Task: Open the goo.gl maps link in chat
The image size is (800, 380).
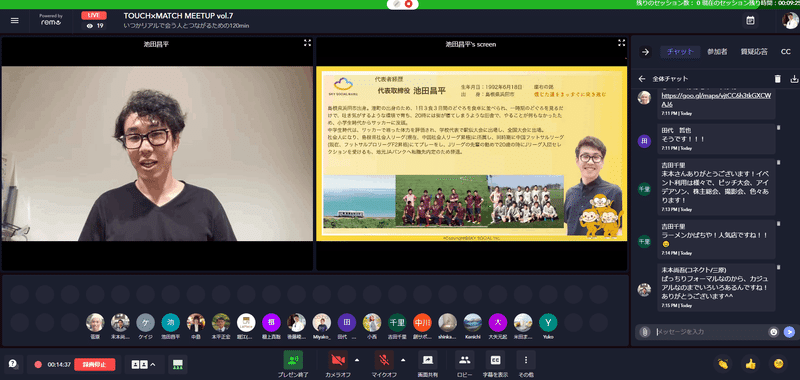Action: (x=717, y=99)
